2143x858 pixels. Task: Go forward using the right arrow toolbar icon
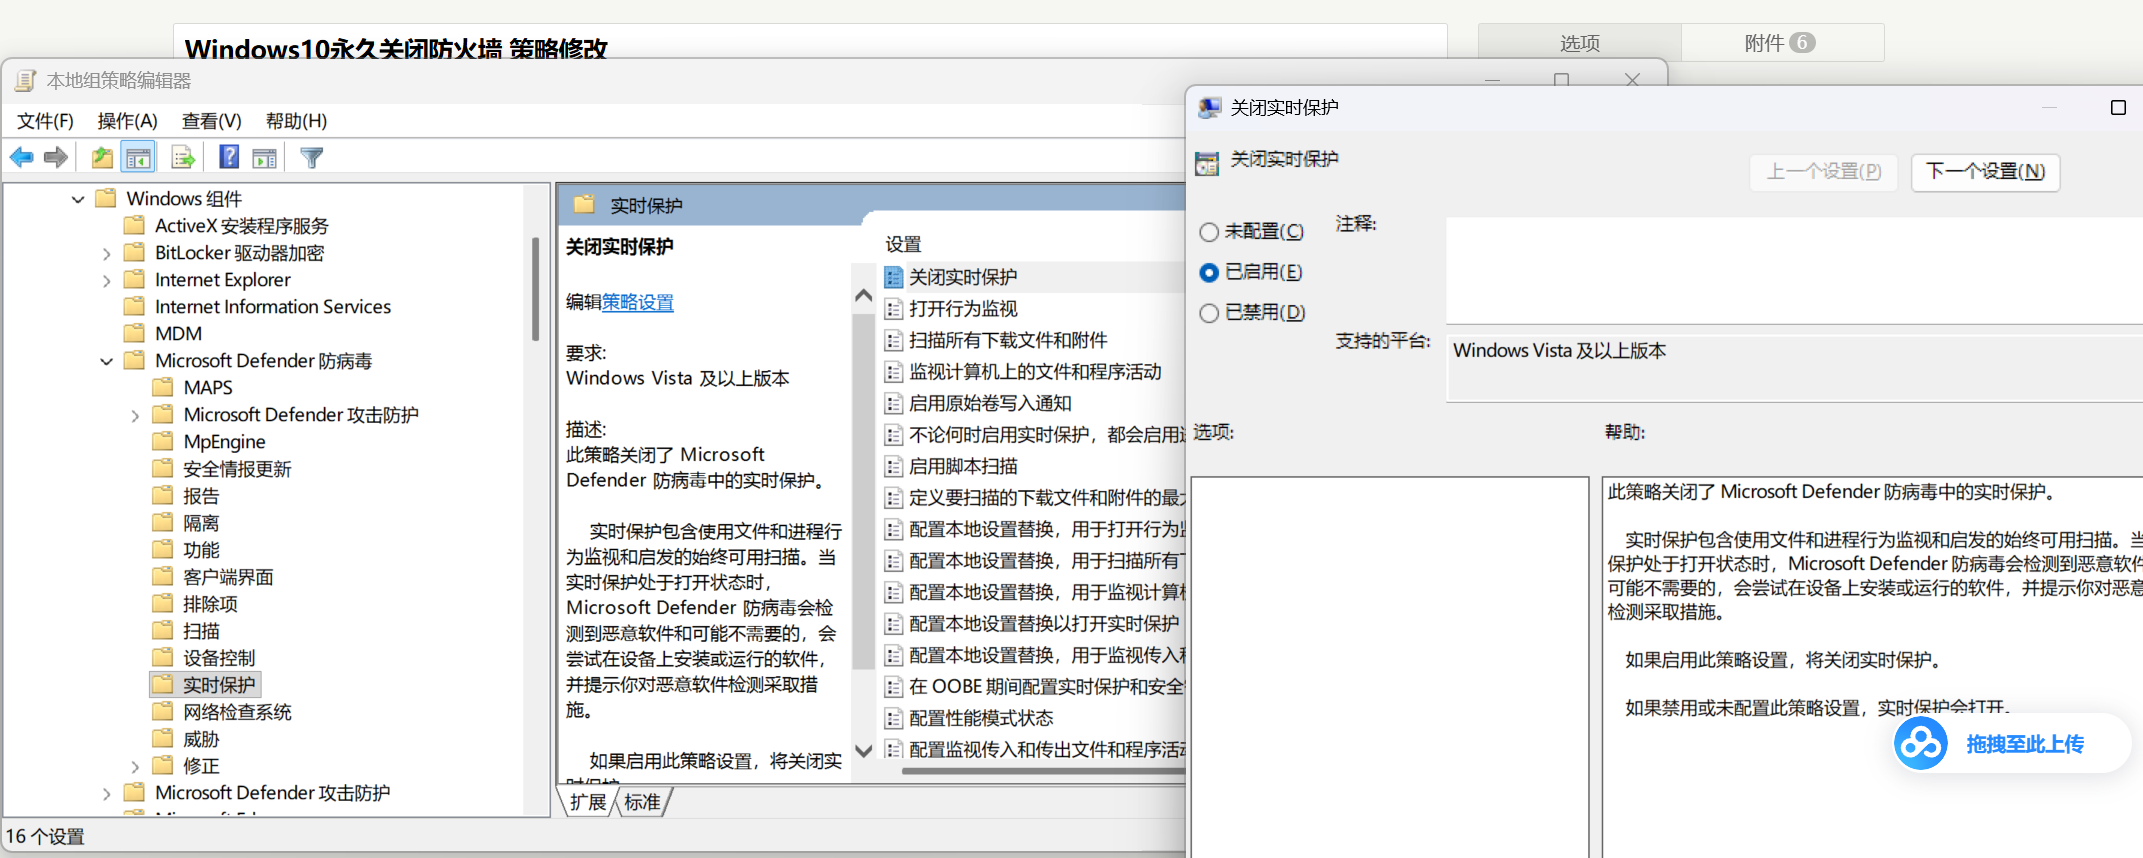coord(56,157)
